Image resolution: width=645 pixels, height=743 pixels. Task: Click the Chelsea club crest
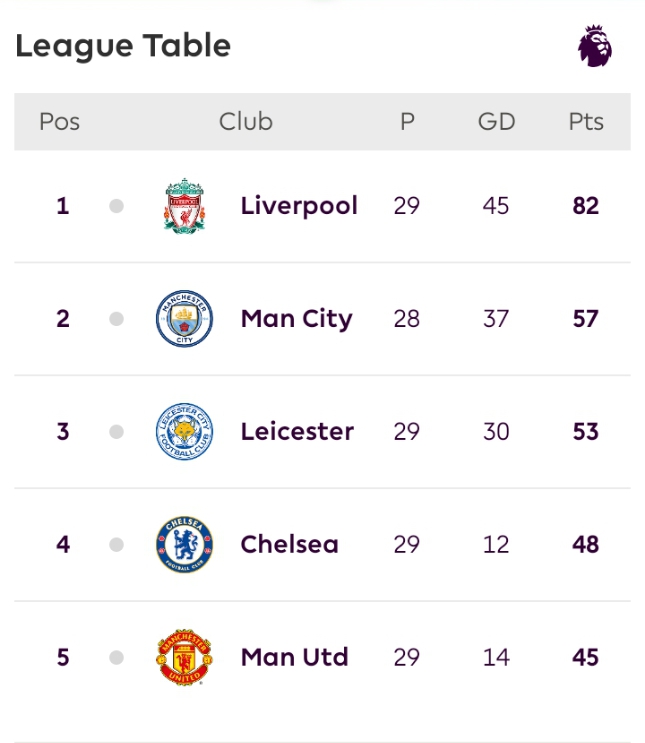point(185,545)
